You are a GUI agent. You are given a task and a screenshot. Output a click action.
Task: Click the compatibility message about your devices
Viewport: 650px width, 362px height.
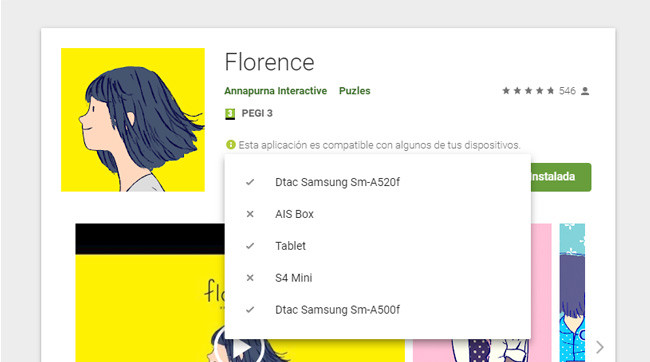point(379,145)
